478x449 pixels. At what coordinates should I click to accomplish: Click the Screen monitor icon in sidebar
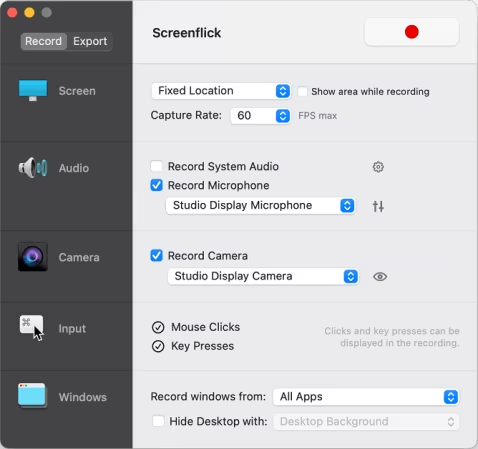click(33, 90)
